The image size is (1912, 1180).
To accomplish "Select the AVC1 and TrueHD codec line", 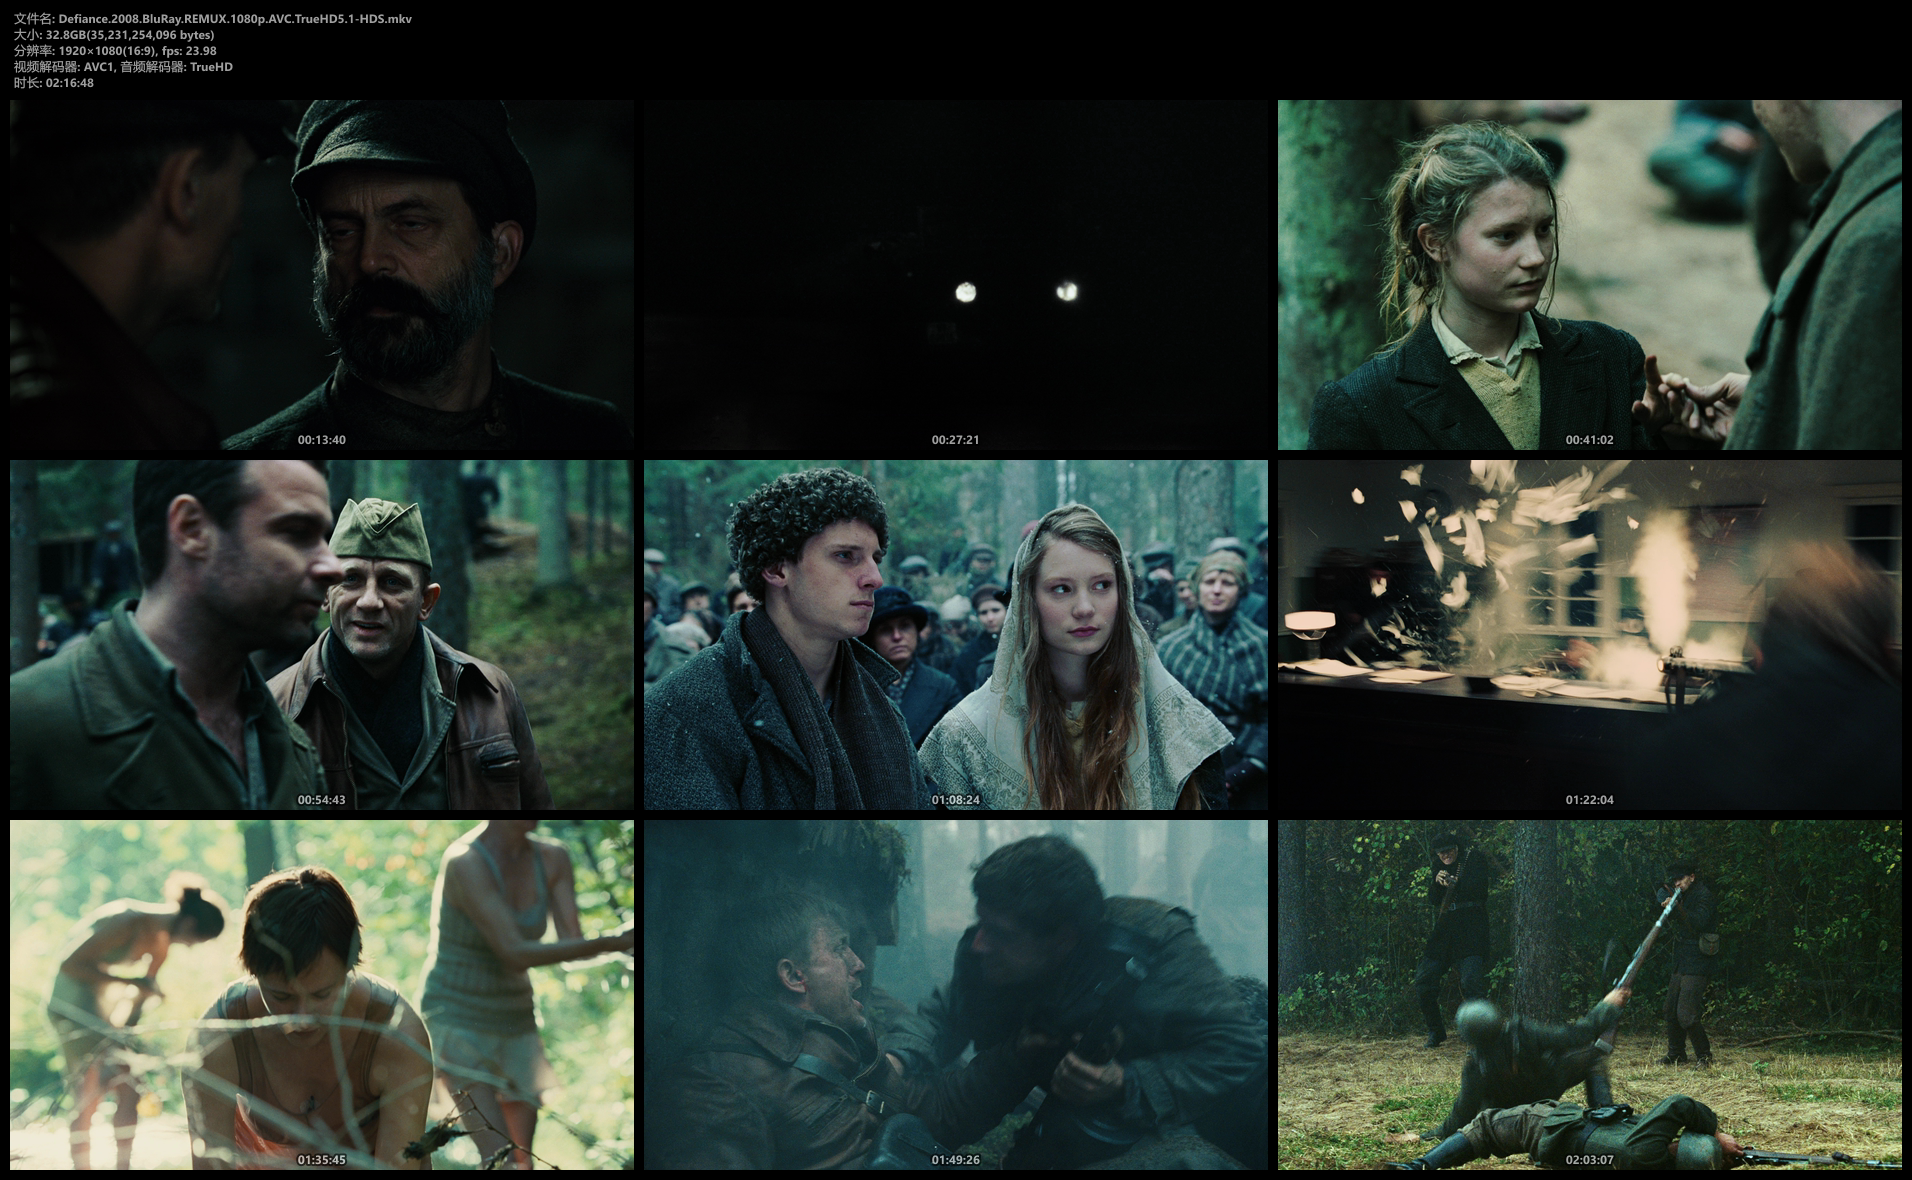I will (123, 67).
